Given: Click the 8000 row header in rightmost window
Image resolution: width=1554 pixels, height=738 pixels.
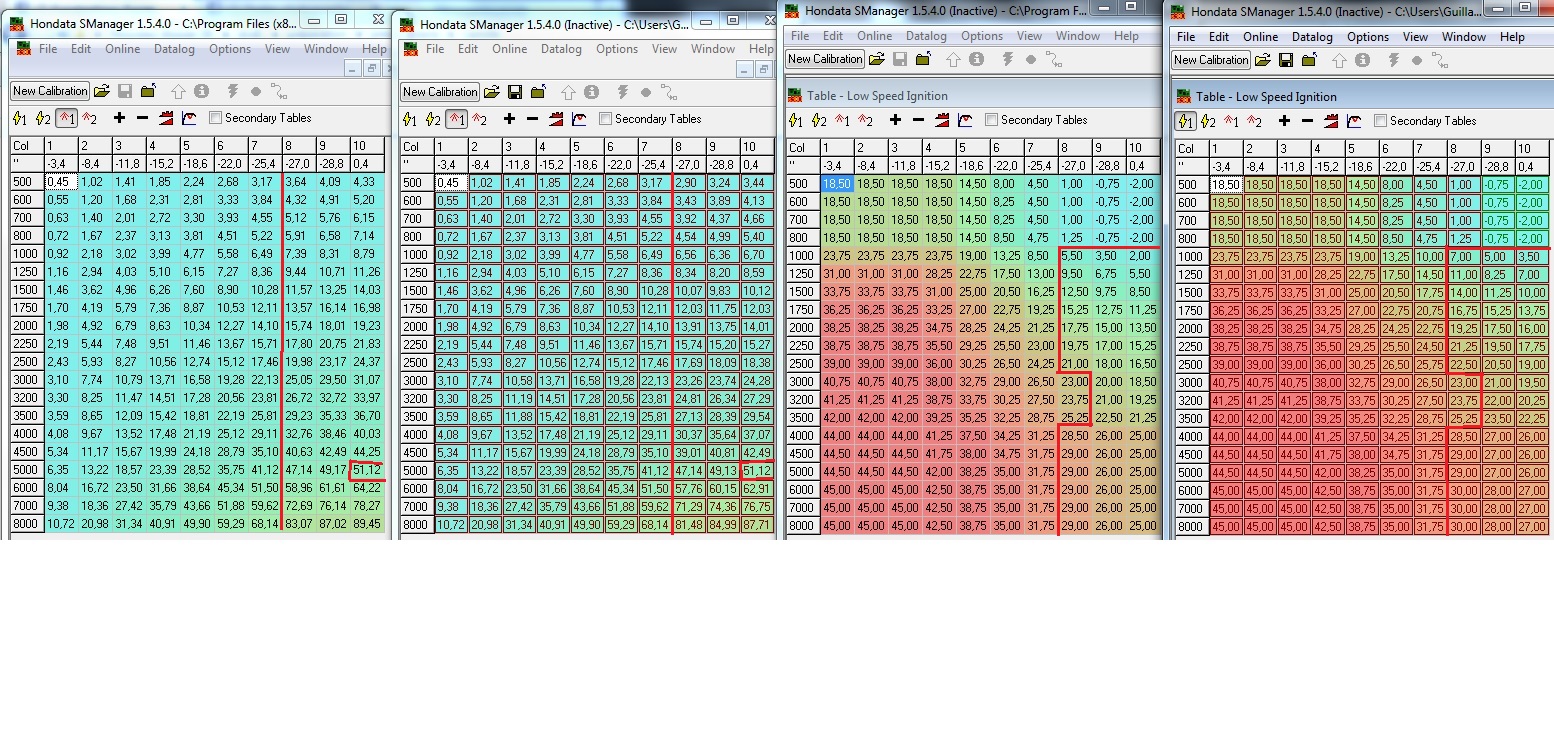Looking at the screenshot, I should tap(1190, 527).
